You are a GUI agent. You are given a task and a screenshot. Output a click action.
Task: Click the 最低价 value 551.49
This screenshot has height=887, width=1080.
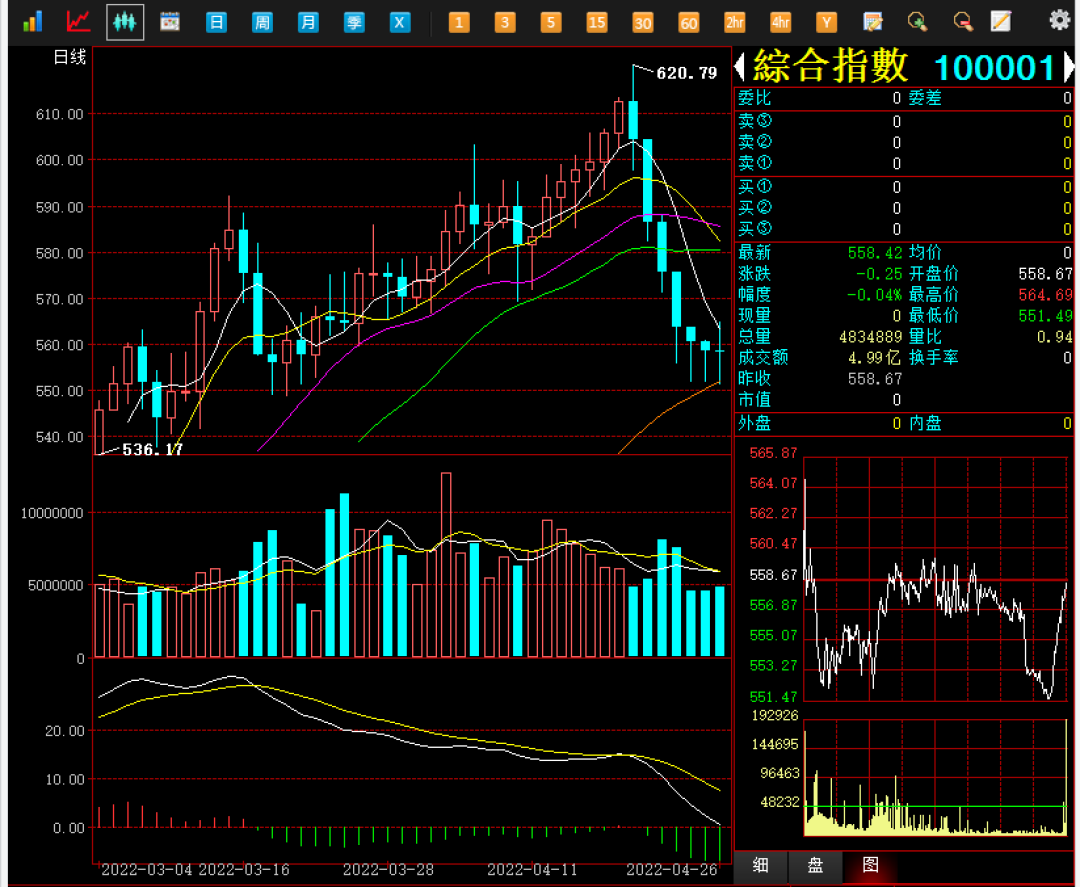pyautogui.click(x=1045, y=316)
